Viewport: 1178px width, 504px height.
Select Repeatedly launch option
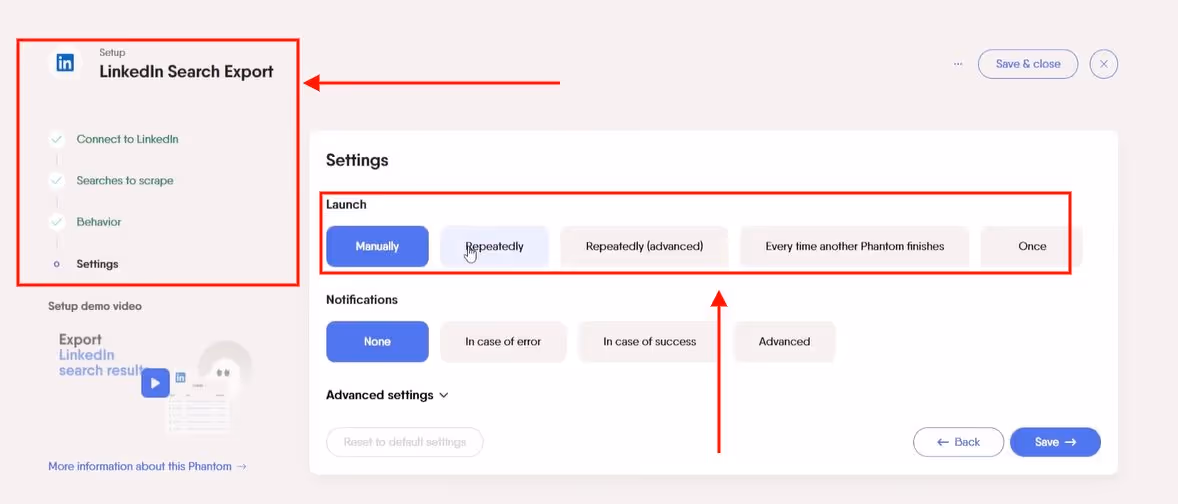494,246
